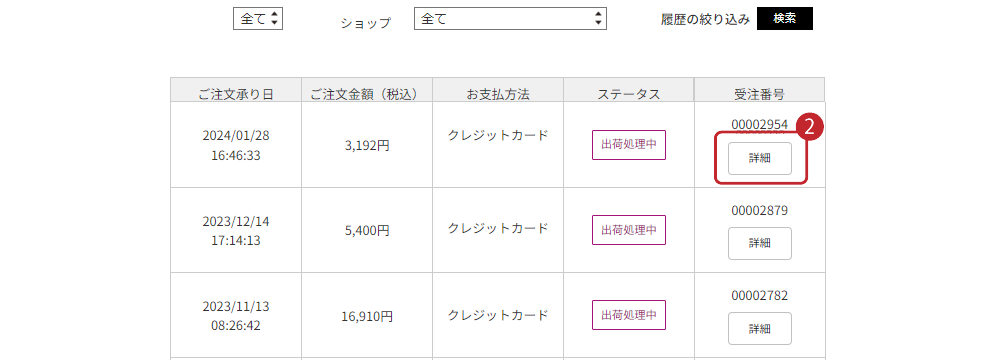The image size is (1001, 360).
Task: Click the black 検索 button
Action: click(x=785, y=19)
